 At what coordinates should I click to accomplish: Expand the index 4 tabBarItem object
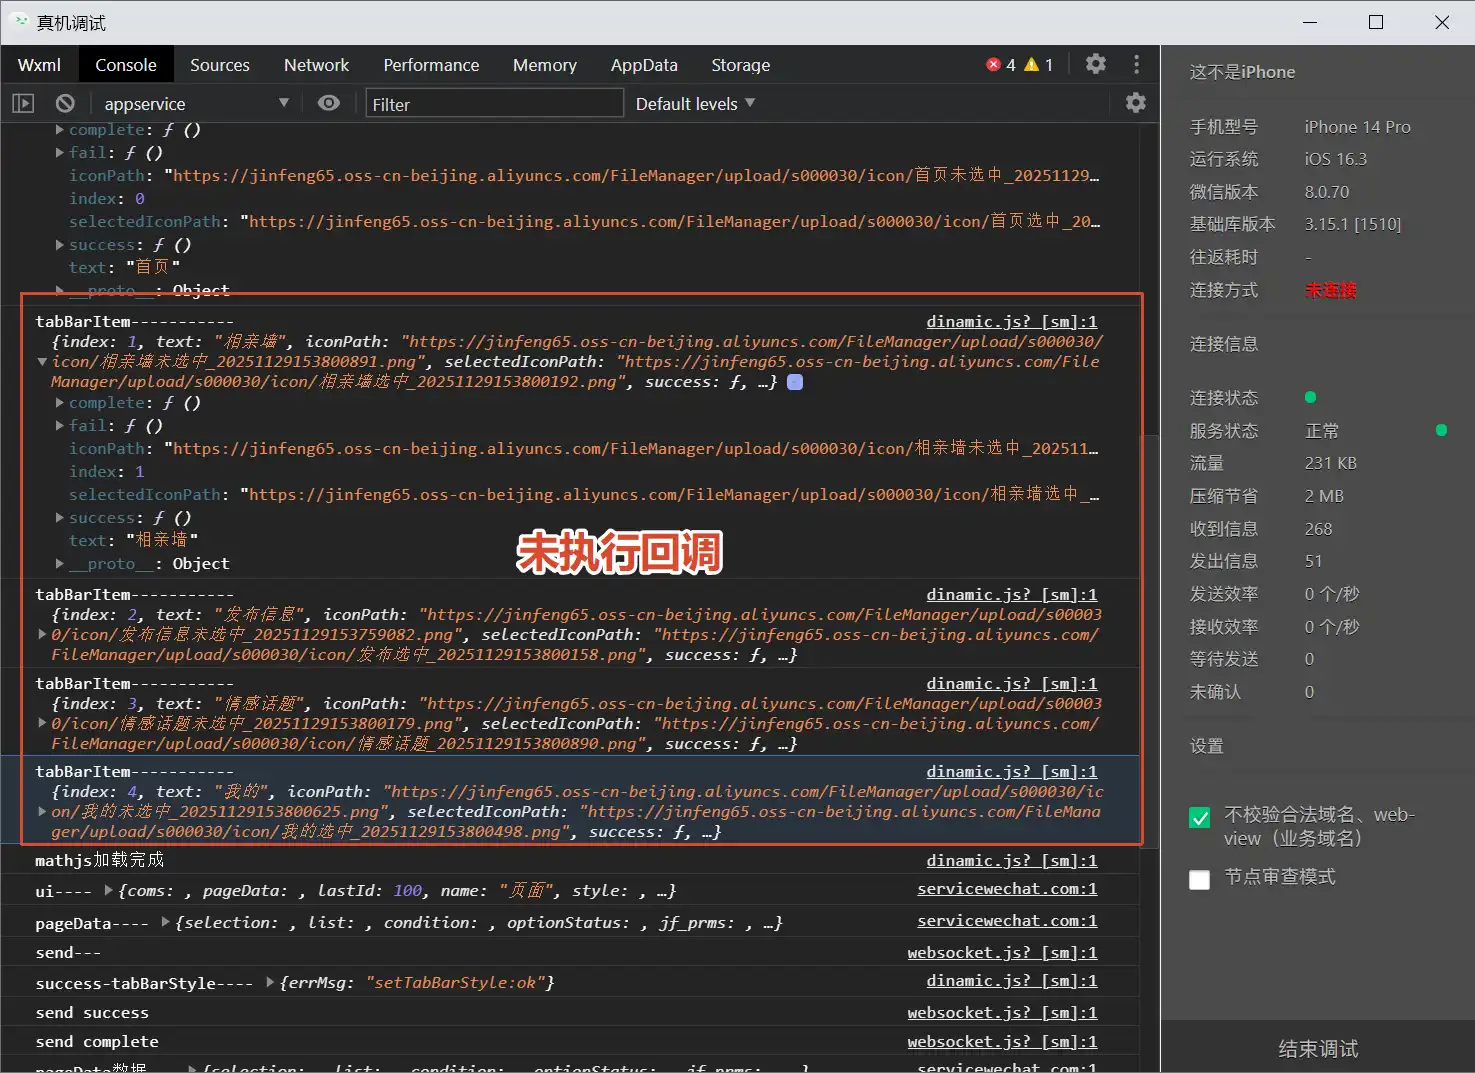point(42,812)
